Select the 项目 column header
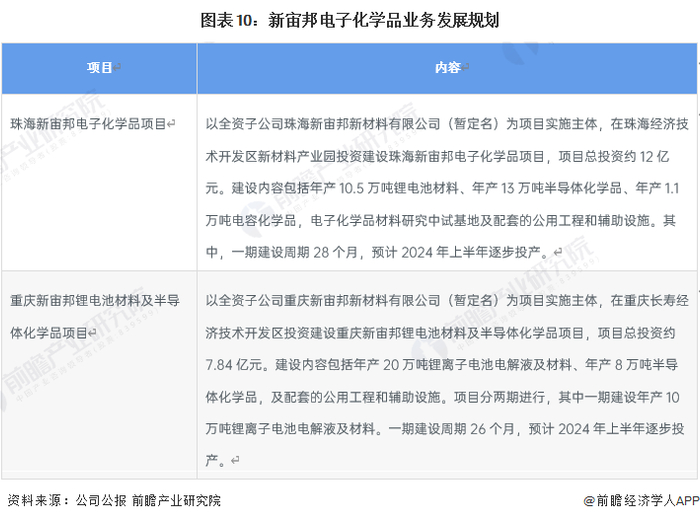 (x=99, y=67)
